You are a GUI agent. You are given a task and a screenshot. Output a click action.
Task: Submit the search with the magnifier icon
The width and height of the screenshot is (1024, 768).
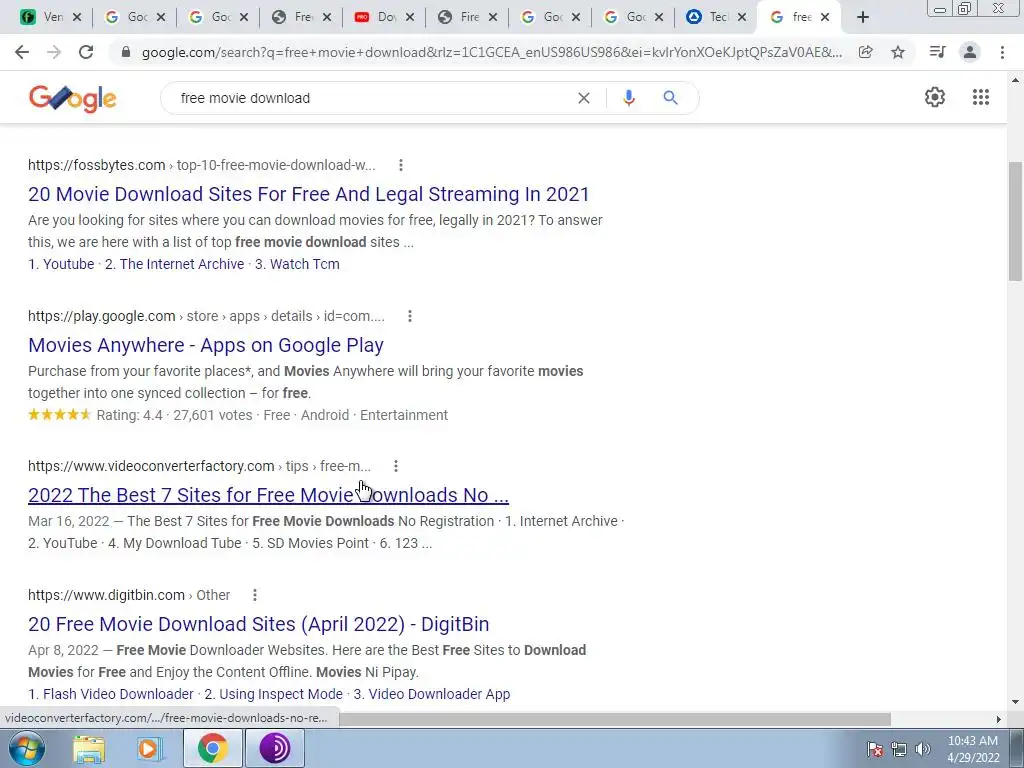click(x=670, y=98)
